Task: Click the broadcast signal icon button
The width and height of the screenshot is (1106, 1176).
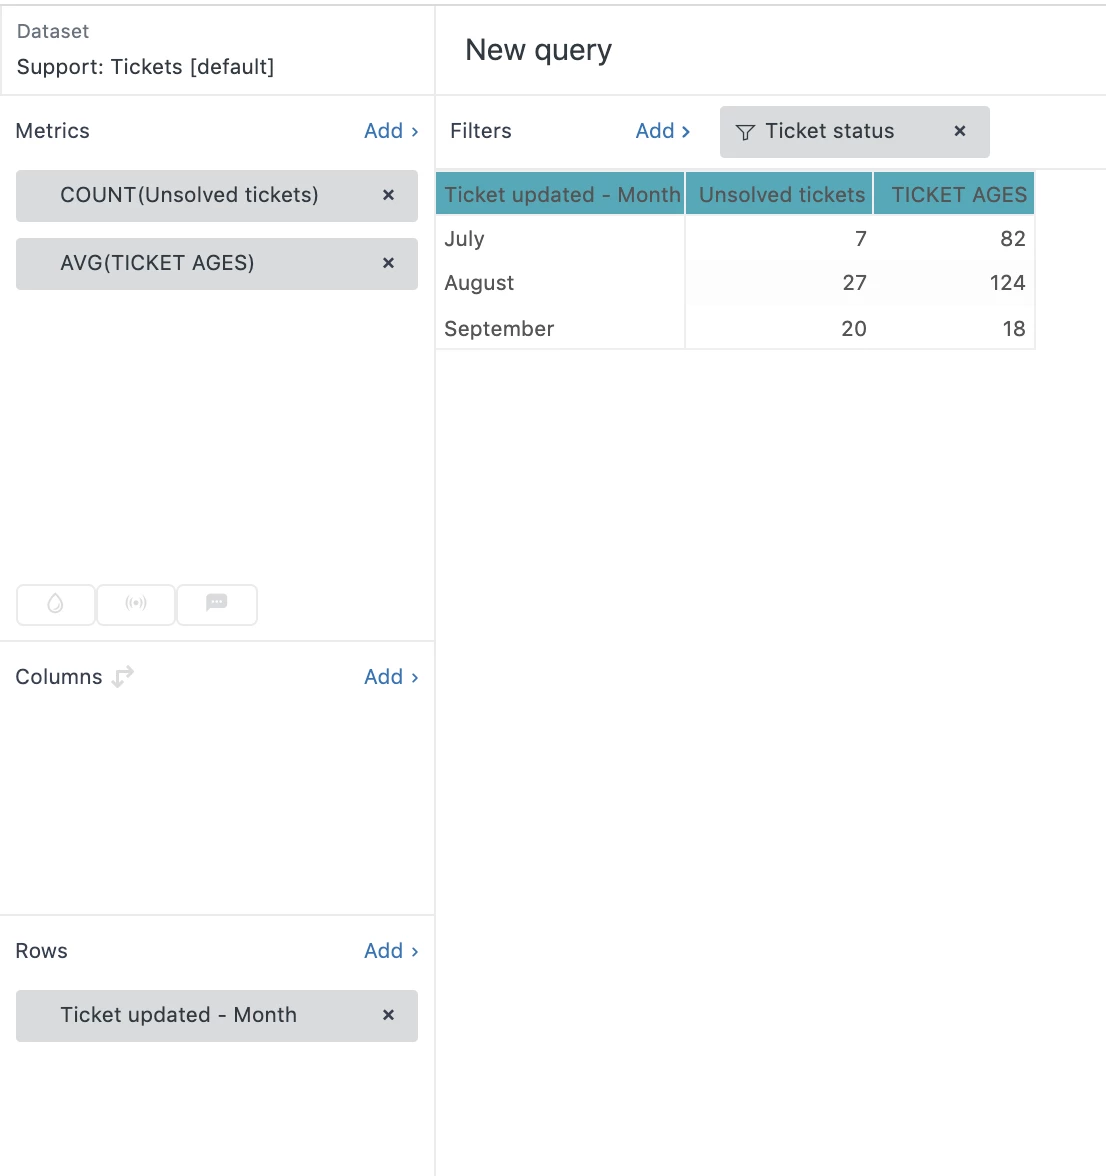Action: click(x=136, y=604)
